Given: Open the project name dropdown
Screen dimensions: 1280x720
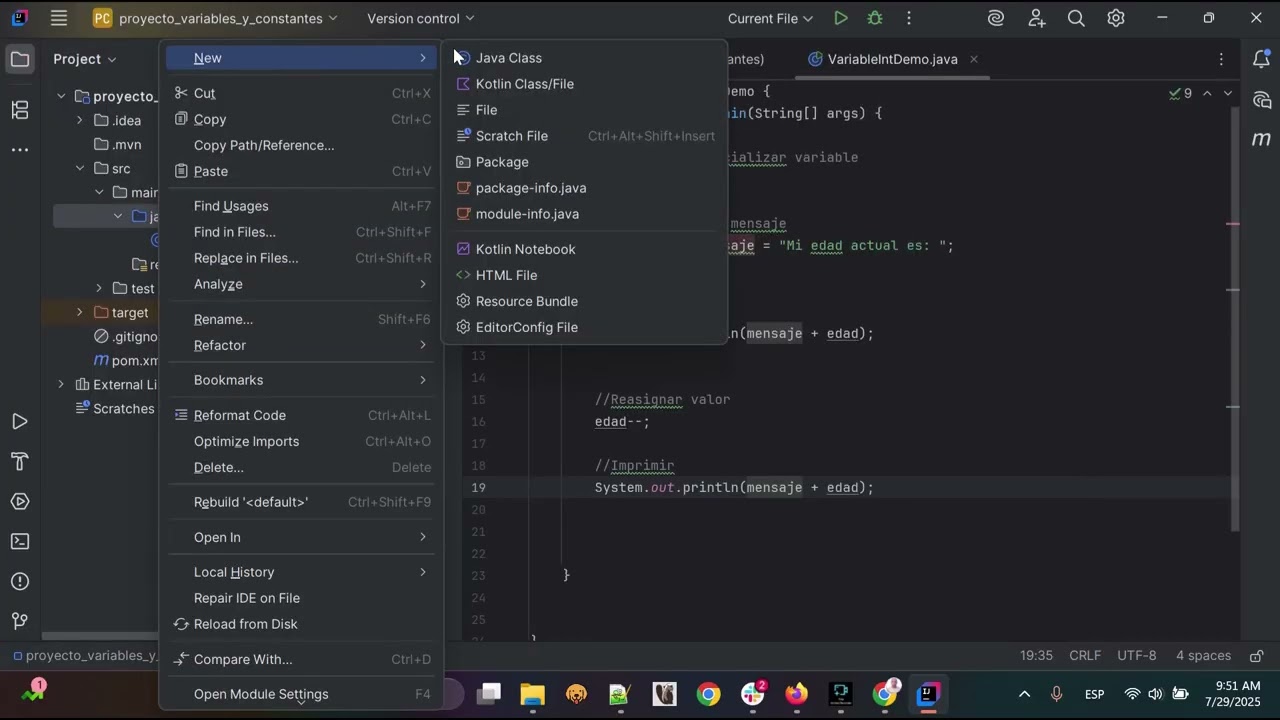Looking at the screenshot, I should click(215, 18).
